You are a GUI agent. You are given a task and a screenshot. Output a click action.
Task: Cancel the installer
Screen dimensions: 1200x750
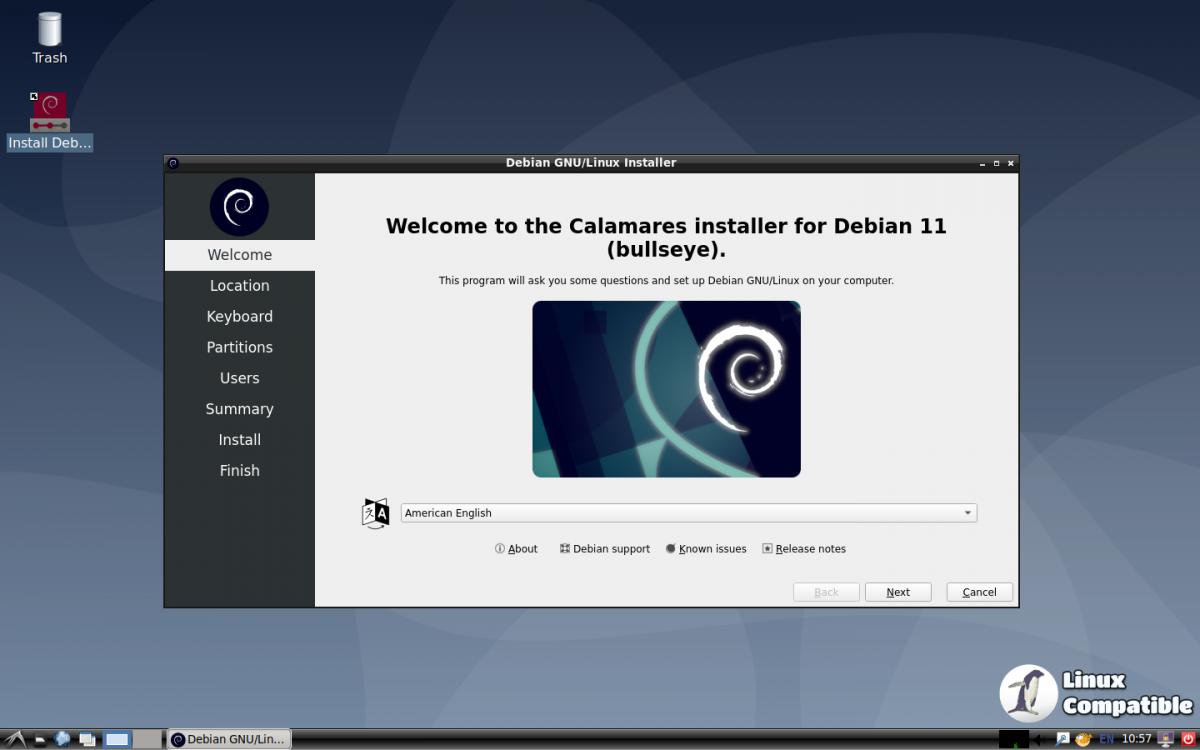point(979,592)
